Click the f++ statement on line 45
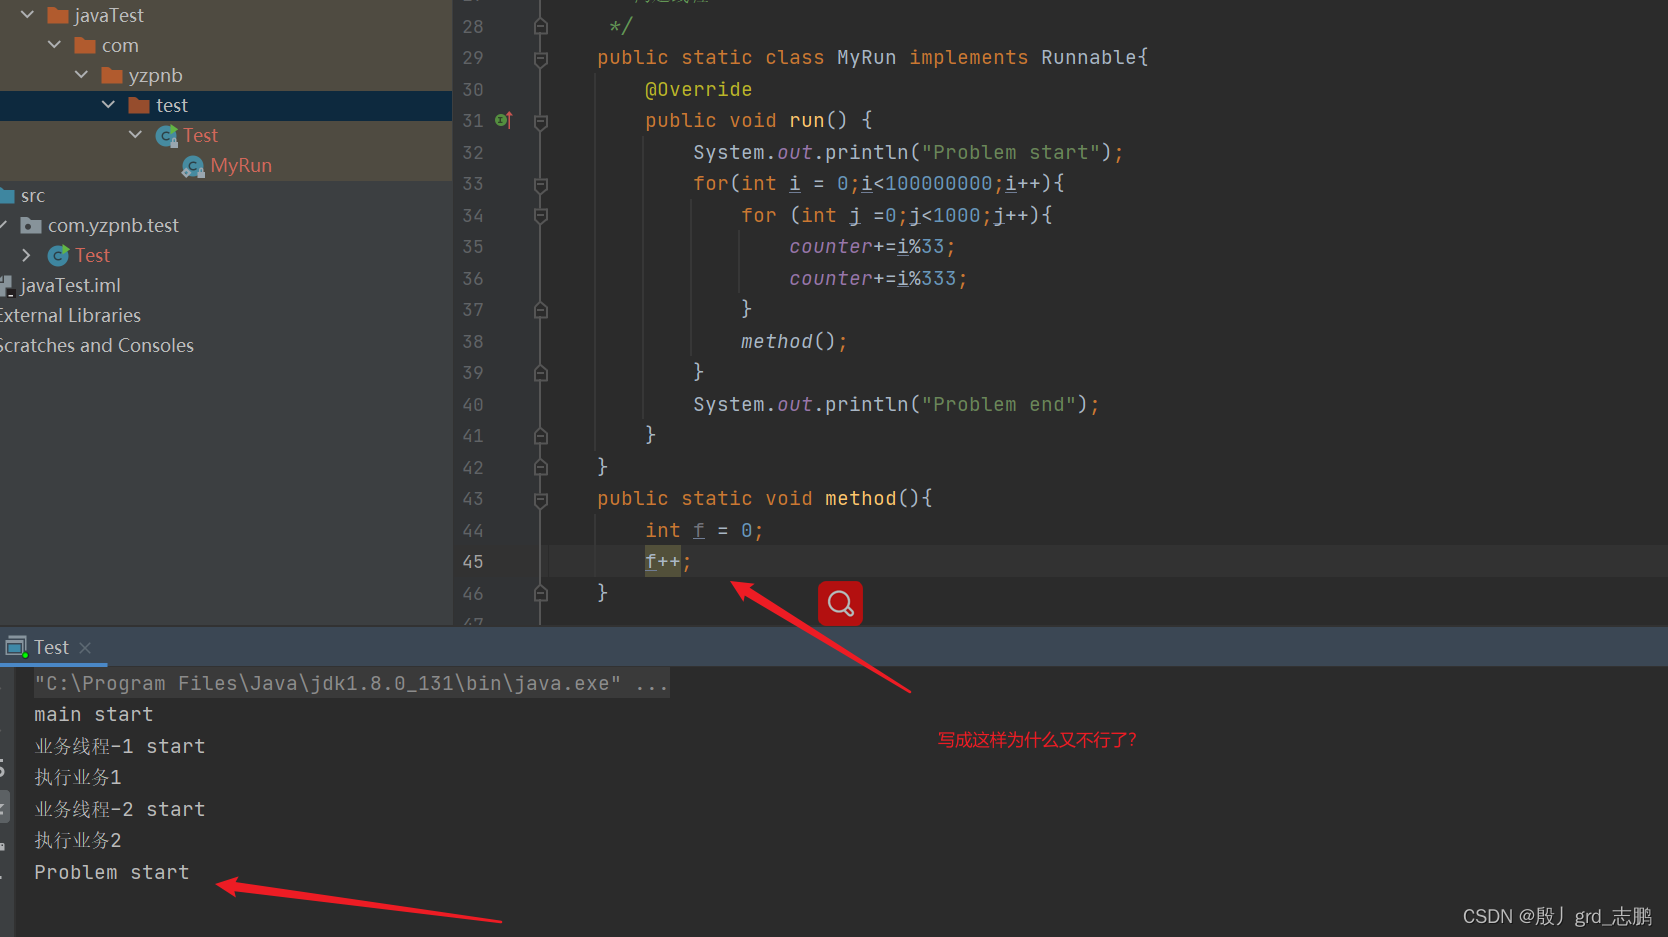Screen dimensions: 1668x937 tap(668, 562)
